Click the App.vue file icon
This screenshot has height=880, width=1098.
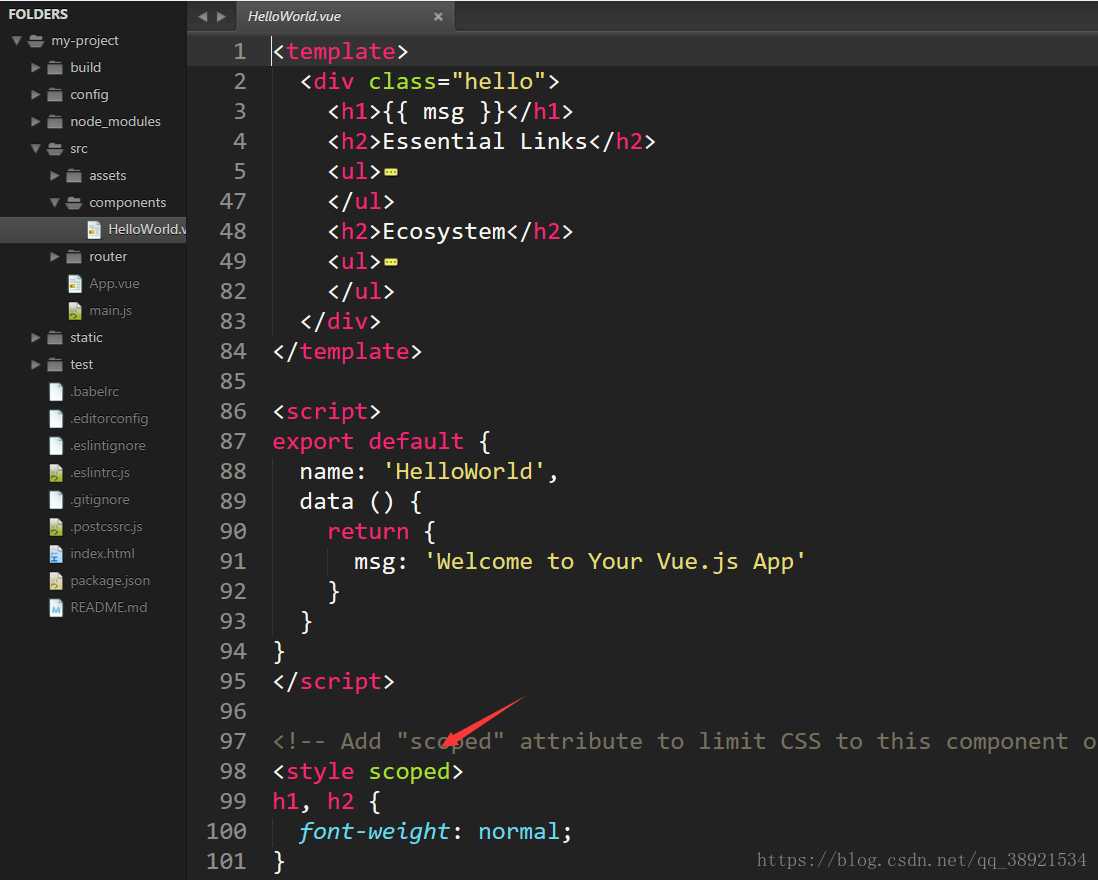click(x=75, y=284)
